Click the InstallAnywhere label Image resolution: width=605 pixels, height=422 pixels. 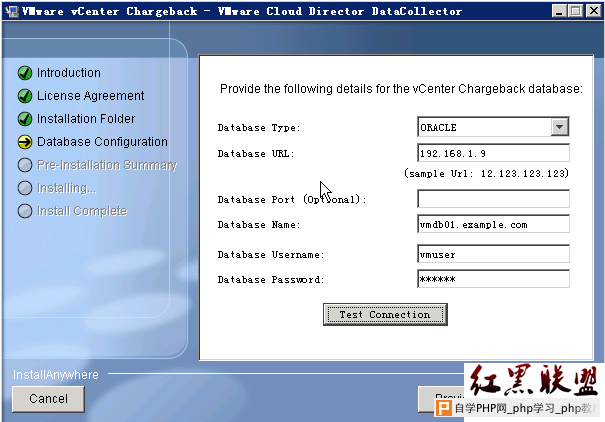(56, 375)
